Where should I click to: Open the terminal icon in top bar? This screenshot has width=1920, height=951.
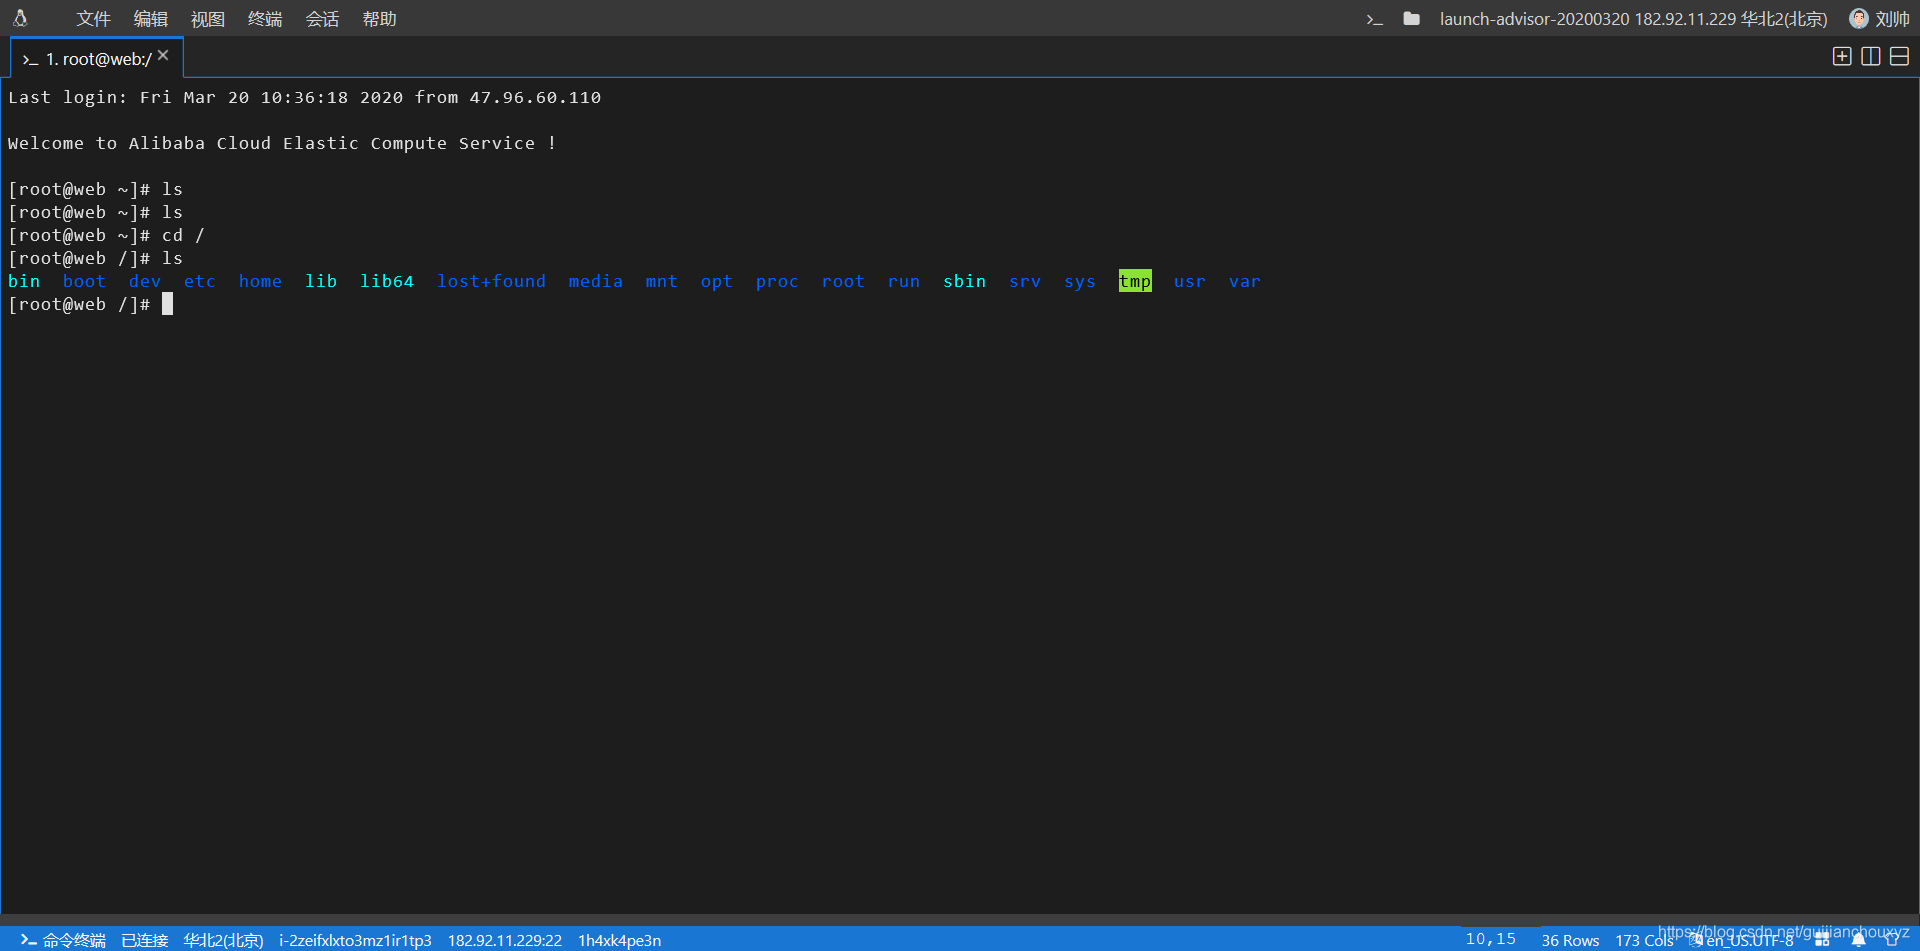(1375, 19)
